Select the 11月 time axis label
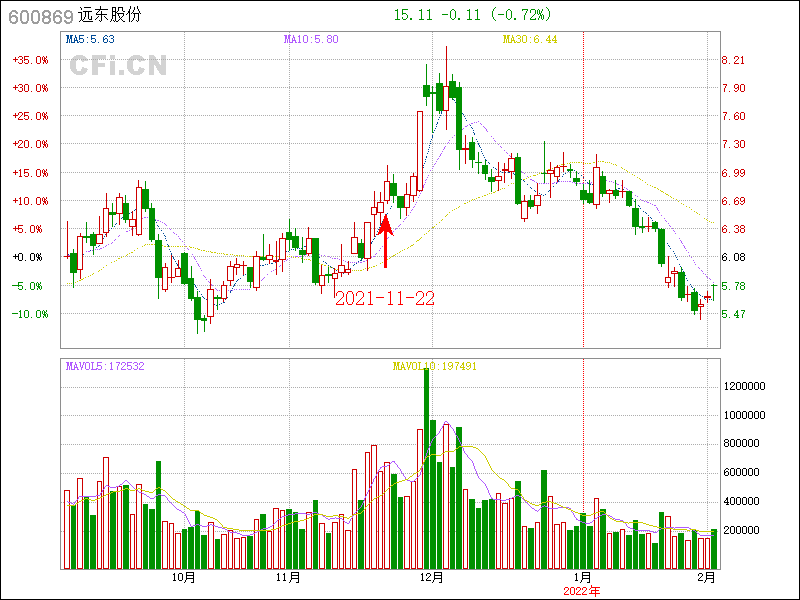This screenshot has width=800, height=600. tap(287, 577)
